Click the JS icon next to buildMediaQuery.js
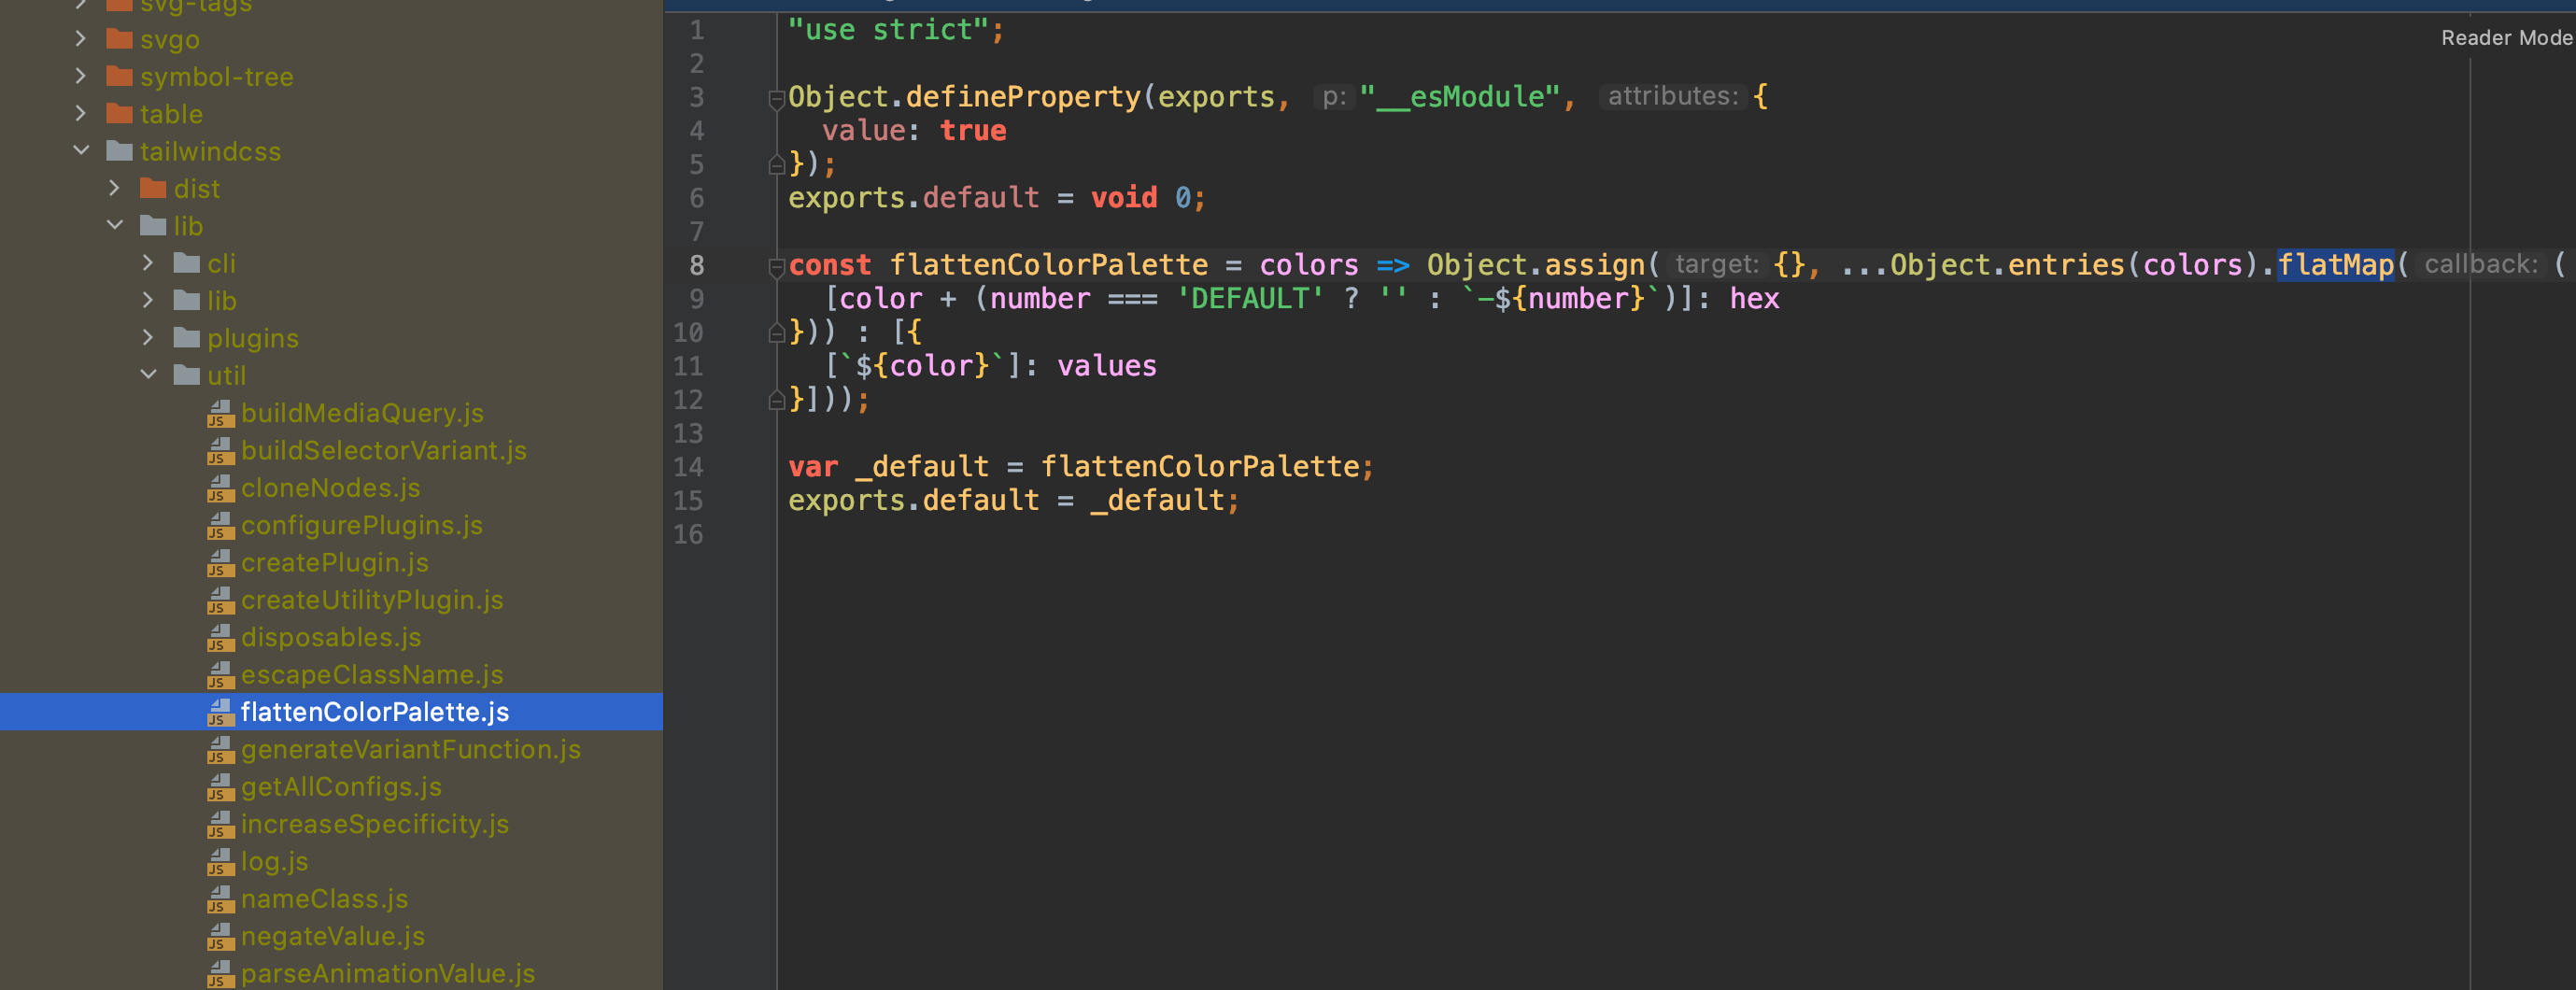Screen dimensions: 2576x990 coord(221,413)
